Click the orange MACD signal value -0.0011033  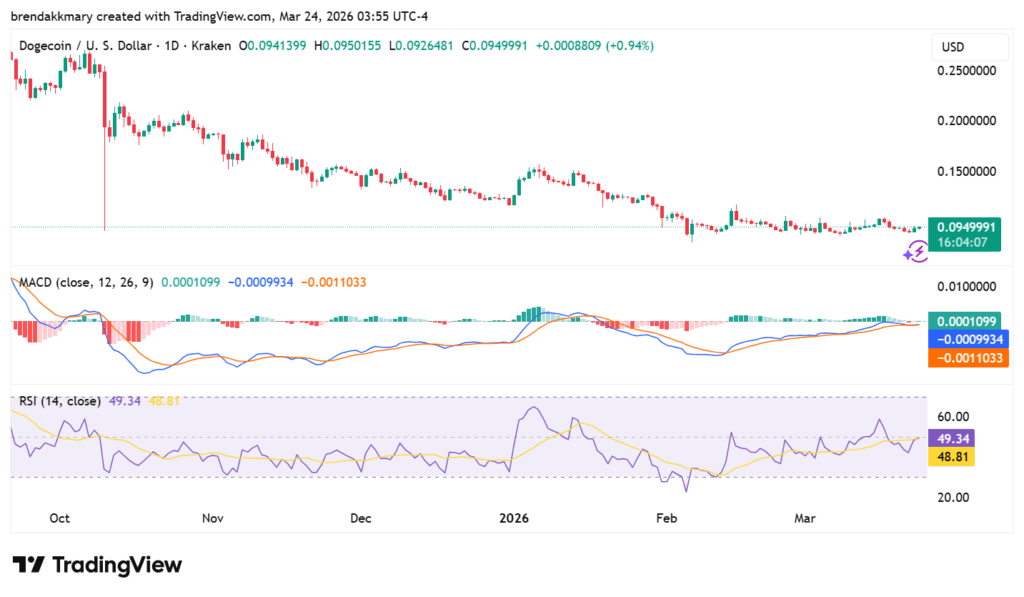coord(968,359)
